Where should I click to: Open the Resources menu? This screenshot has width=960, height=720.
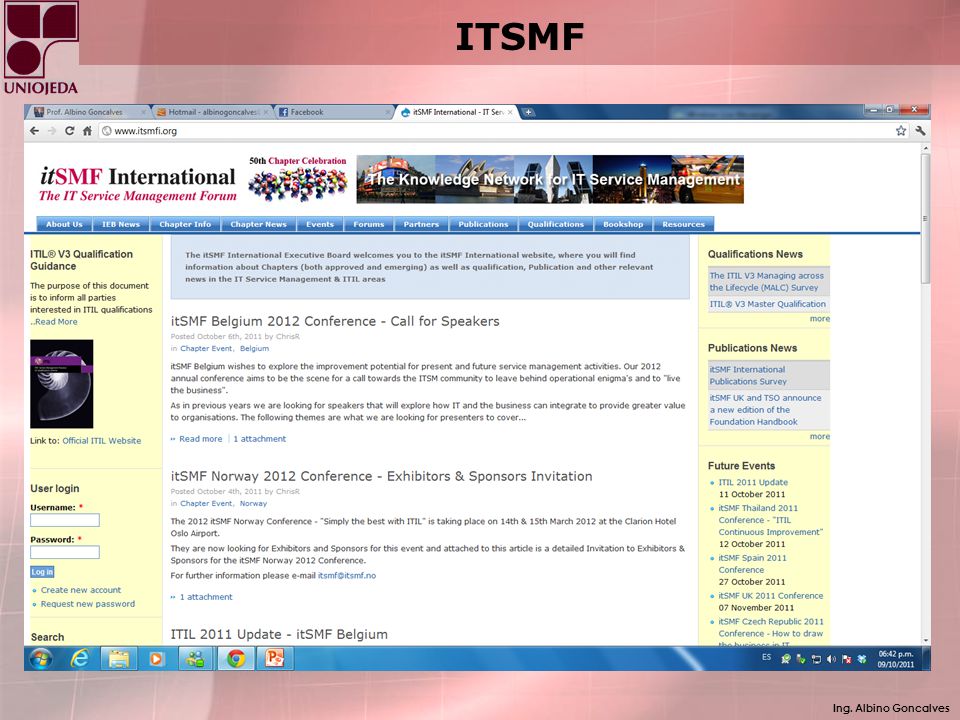[683, 224]
